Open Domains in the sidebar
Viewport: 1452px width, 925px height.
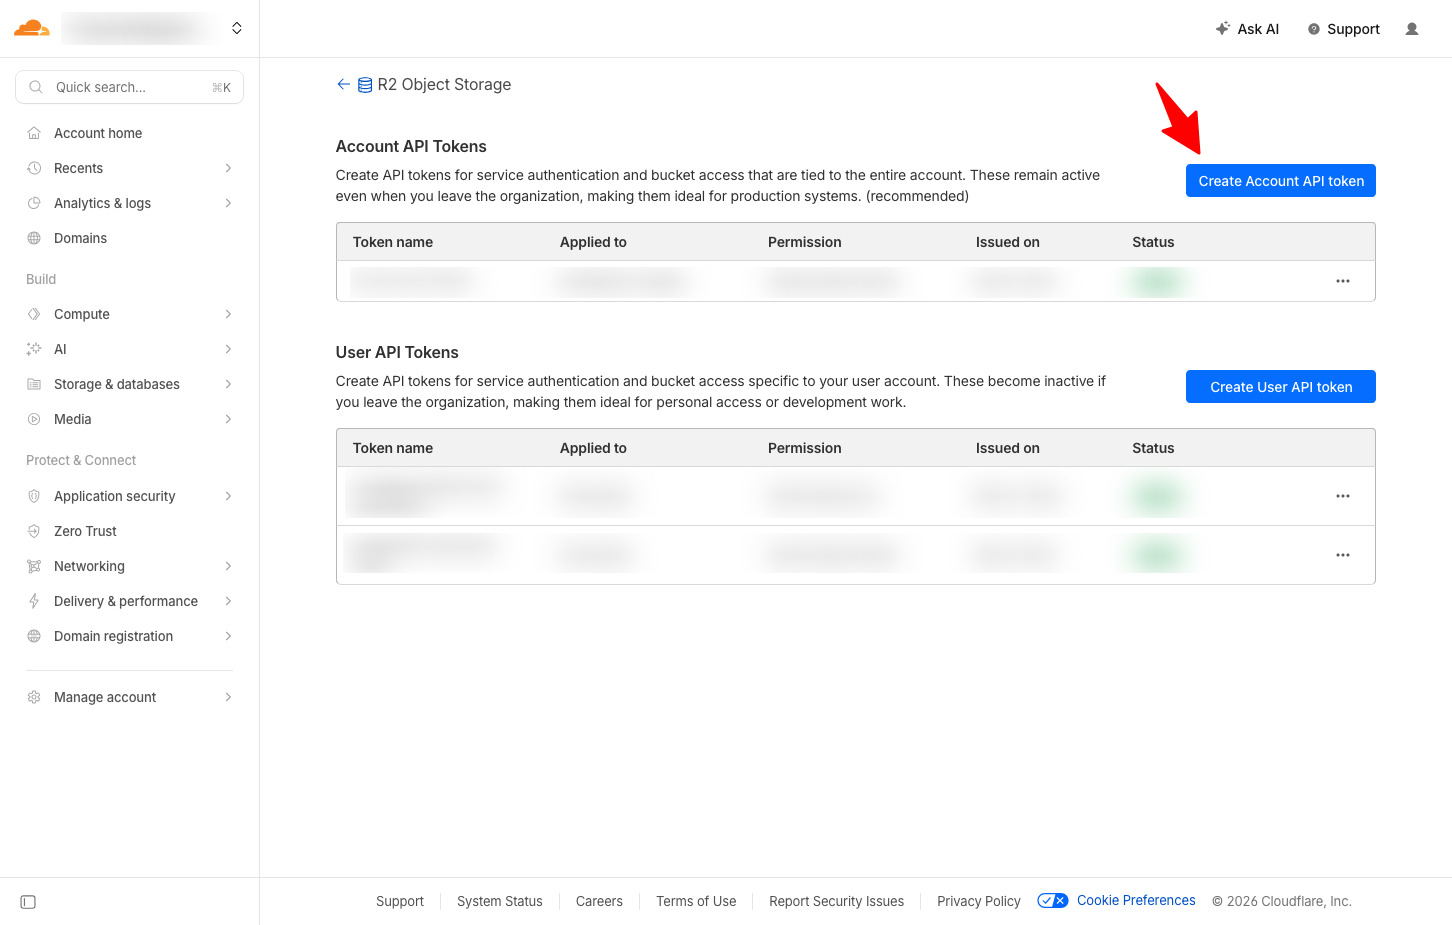80,238
